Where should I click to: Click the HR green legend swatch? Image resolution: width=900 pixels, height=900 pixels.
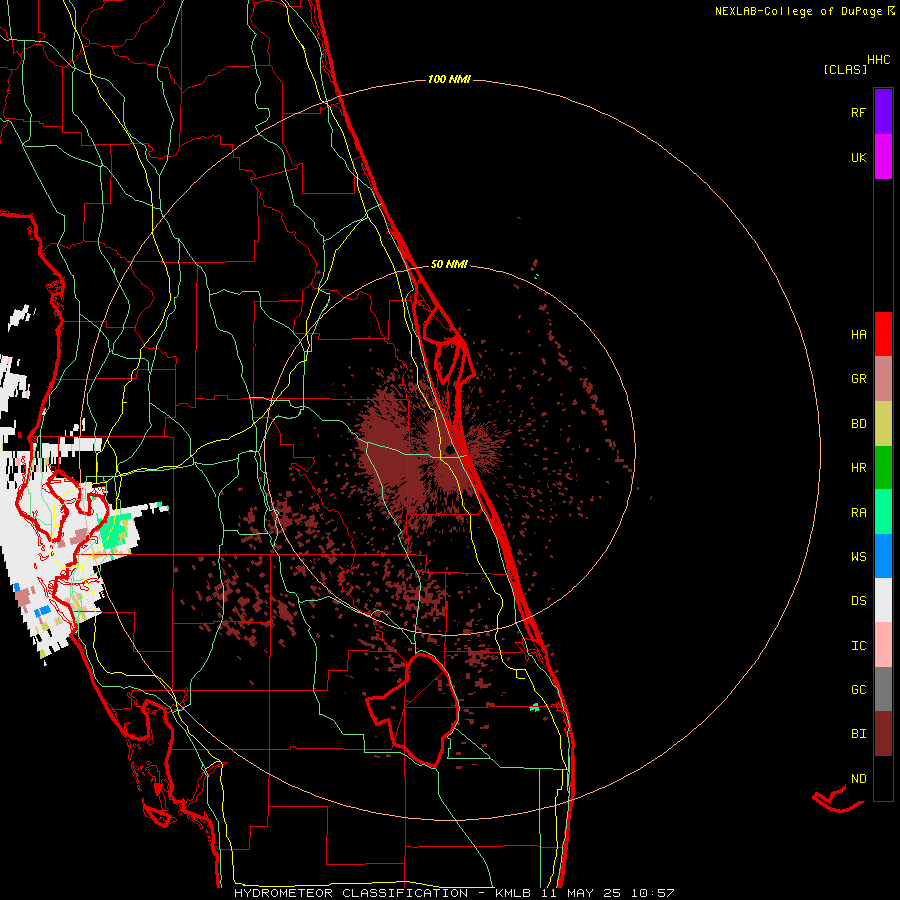[883, 468]
